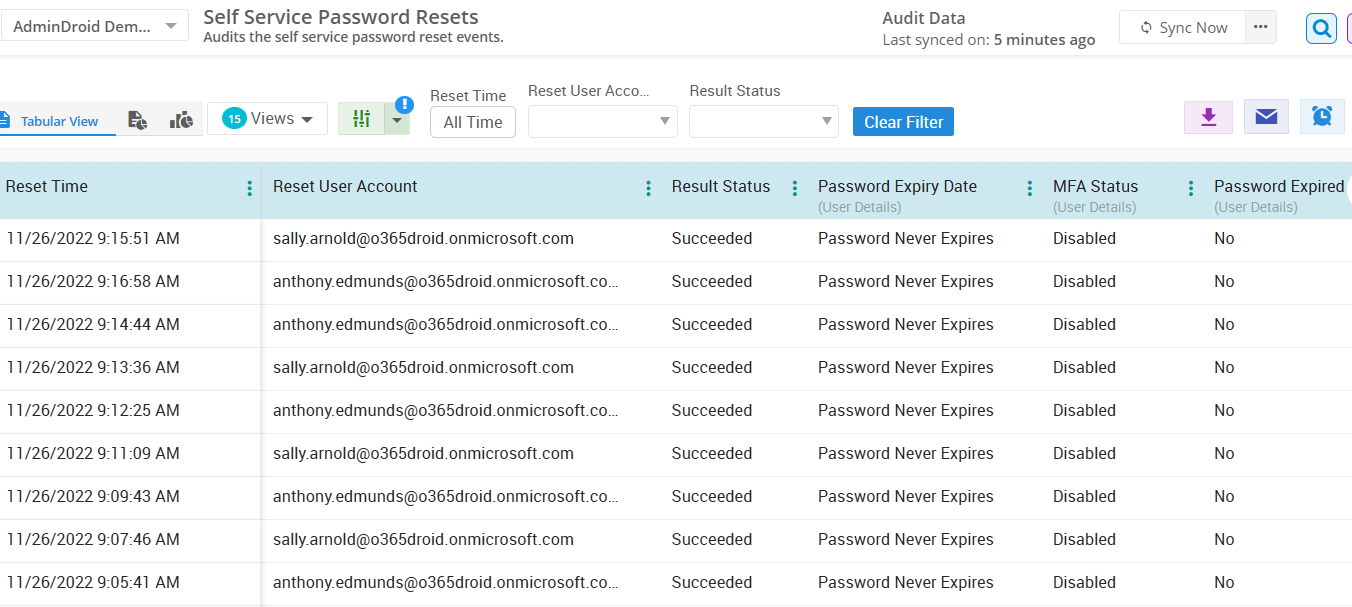Viewport: 1352px width, 607px height.
Task: Expand the Views dropdown
Action: (x=267, y=117)
